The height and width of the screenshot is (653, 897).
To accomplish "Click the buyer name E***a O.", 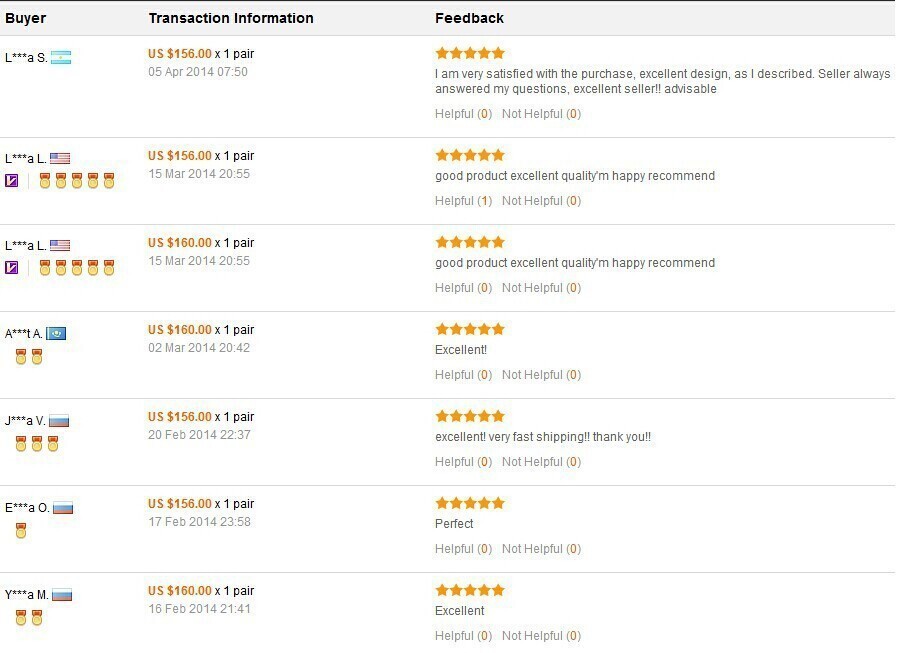I will click(27, 508).
